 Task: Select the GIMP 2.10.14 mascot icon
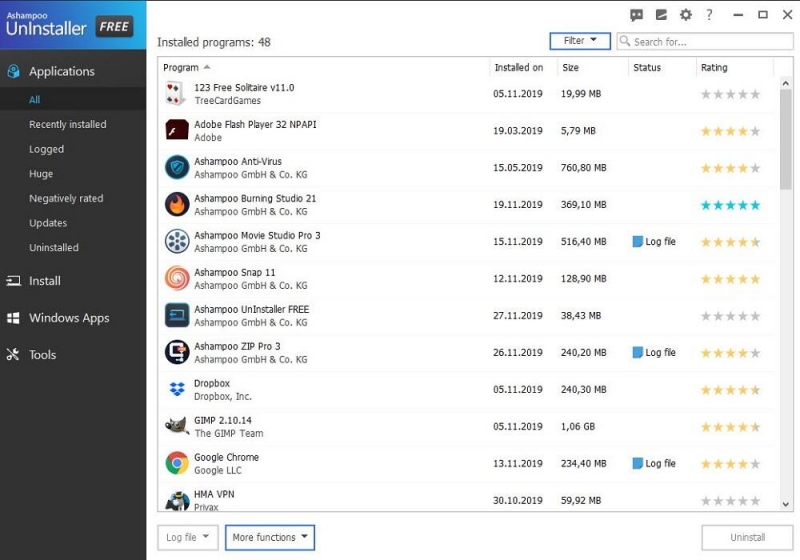177,426
